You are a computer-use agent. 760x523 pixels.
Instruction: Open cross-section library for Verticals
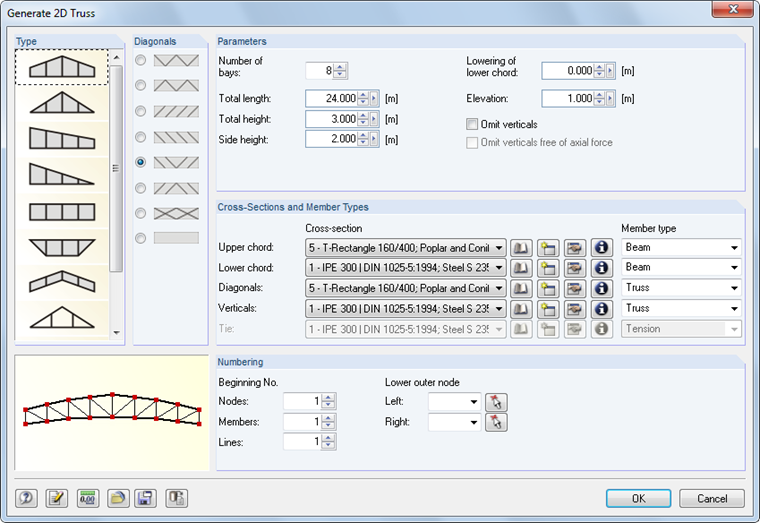click(x=521, y=309)
